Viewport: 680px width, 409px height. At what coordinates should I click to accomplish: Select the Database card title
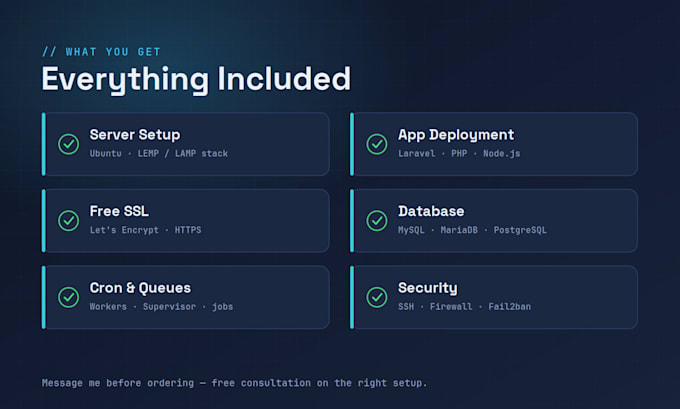point(431,211)
